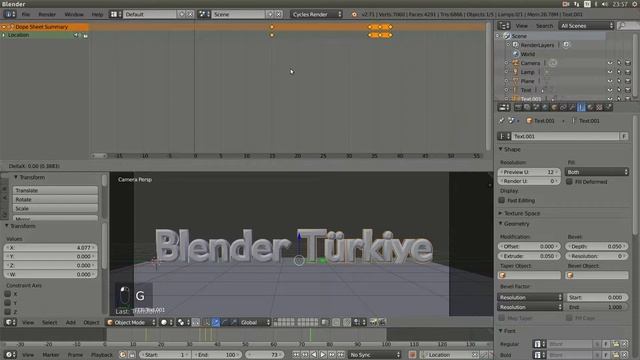
Task: Jump to the timeline start frame
Action: 296,355
